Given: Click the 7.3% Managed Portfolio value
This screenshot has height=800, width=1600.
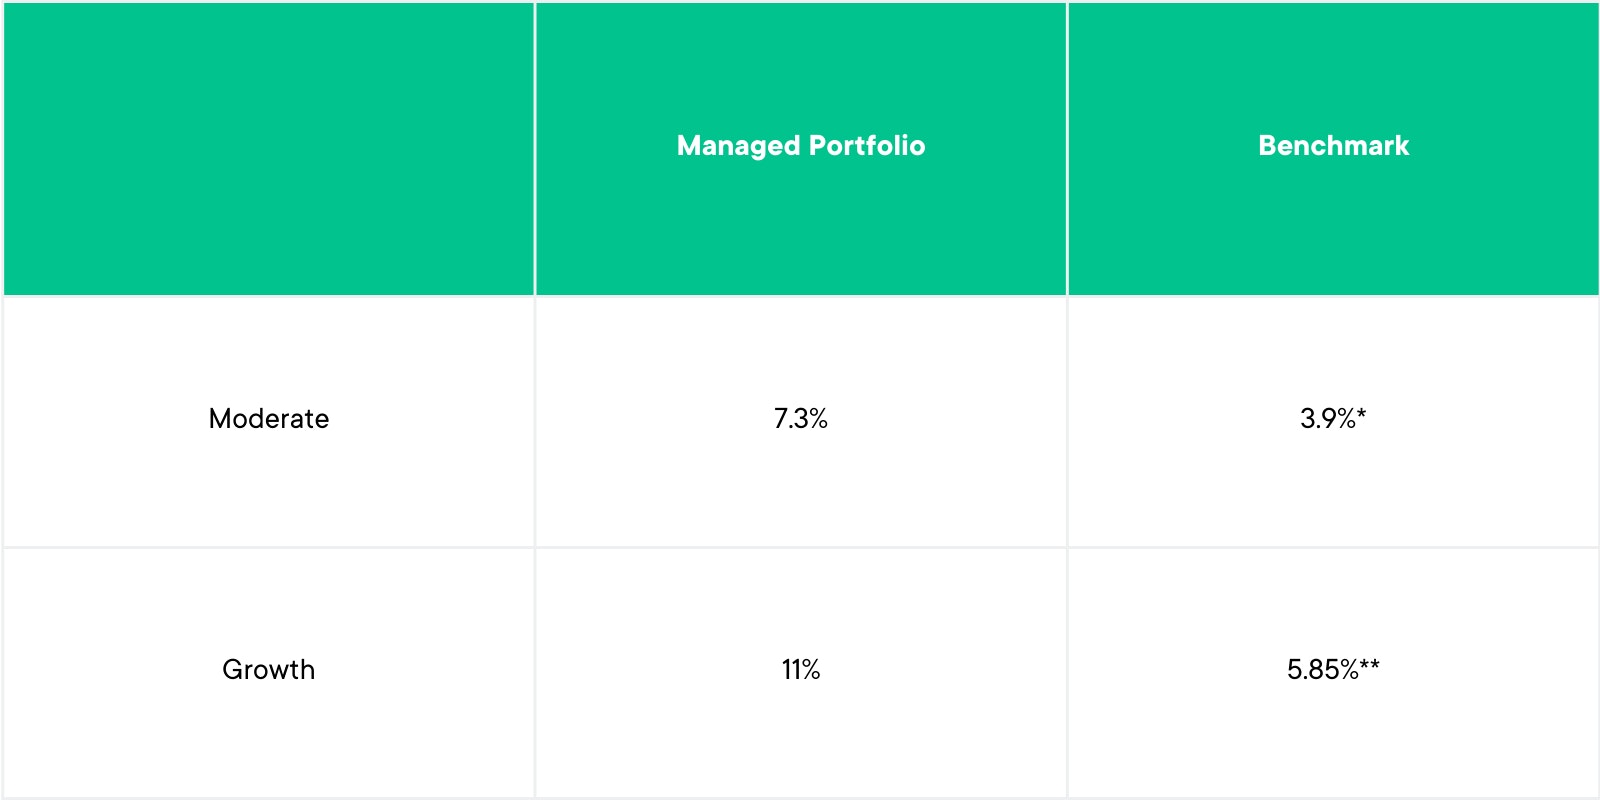Looking at the screenshot, I should click(800, 419).
